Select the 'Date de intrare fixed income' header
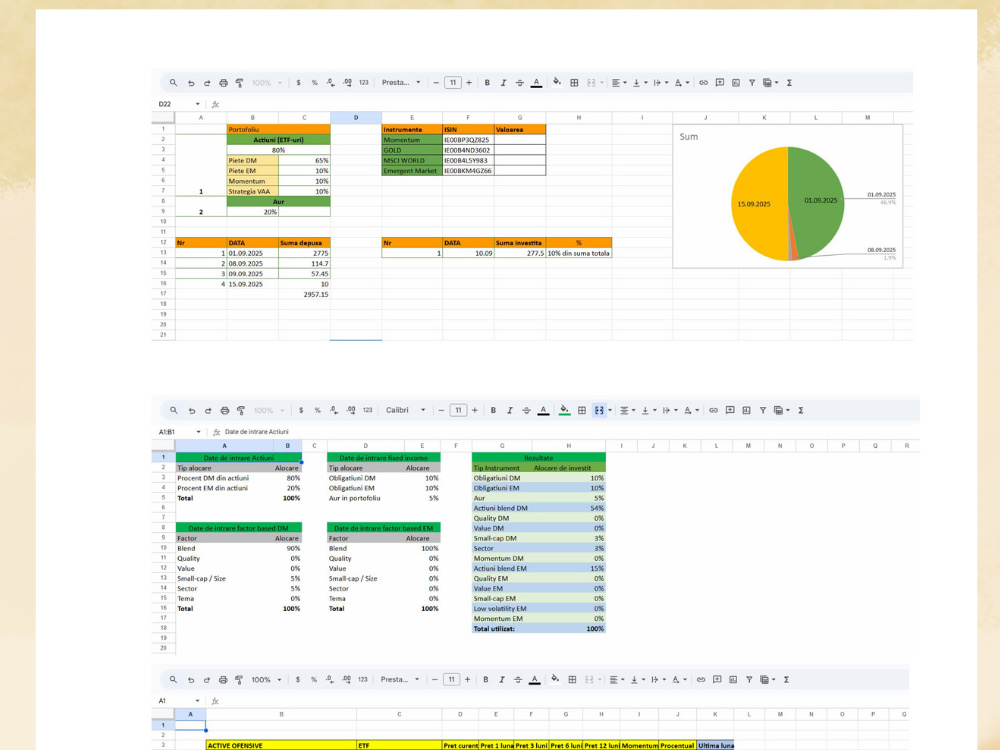Screen dimensions: 1000x750 [x=383, y=458]
